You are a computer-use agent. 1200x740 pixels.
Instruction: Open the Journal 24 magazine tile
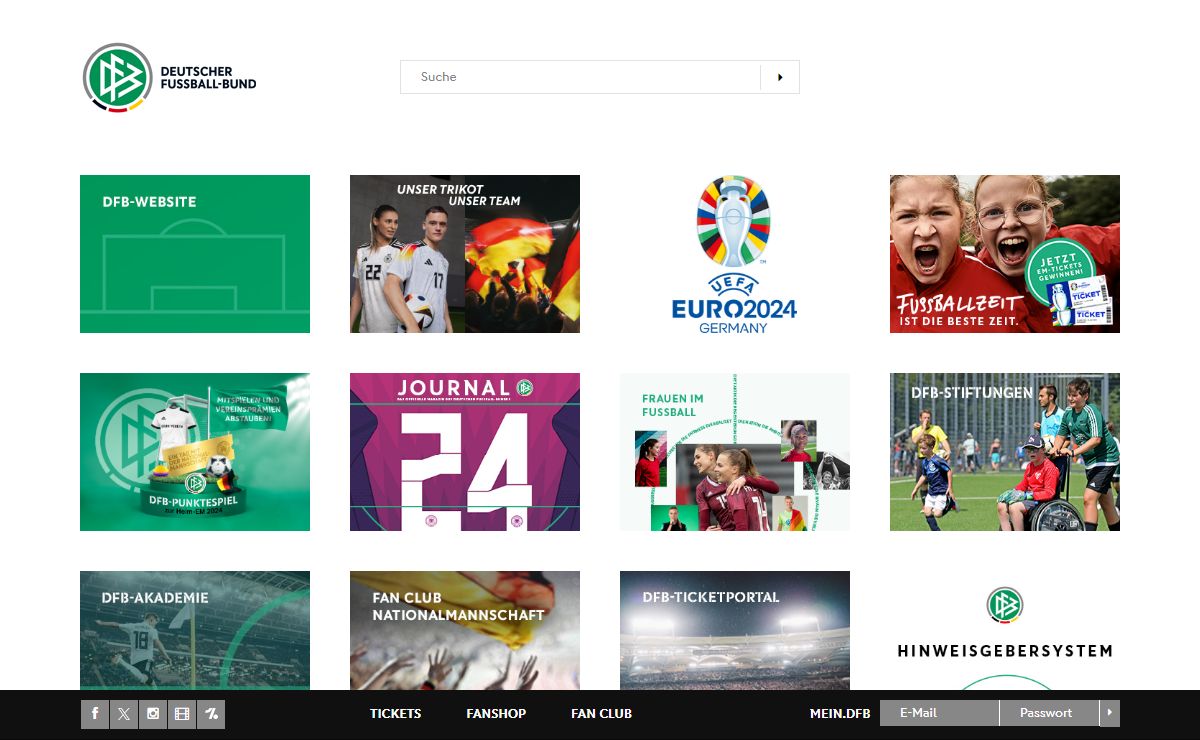[465, 452]
